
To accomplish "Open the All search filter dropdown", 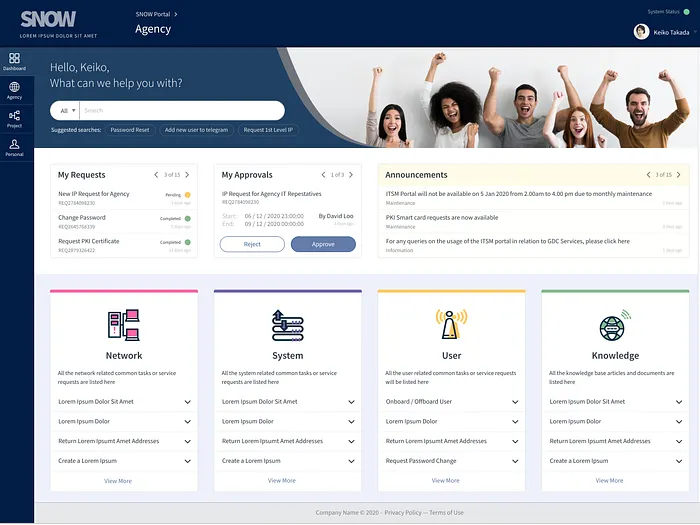I will tap(68, 110).
